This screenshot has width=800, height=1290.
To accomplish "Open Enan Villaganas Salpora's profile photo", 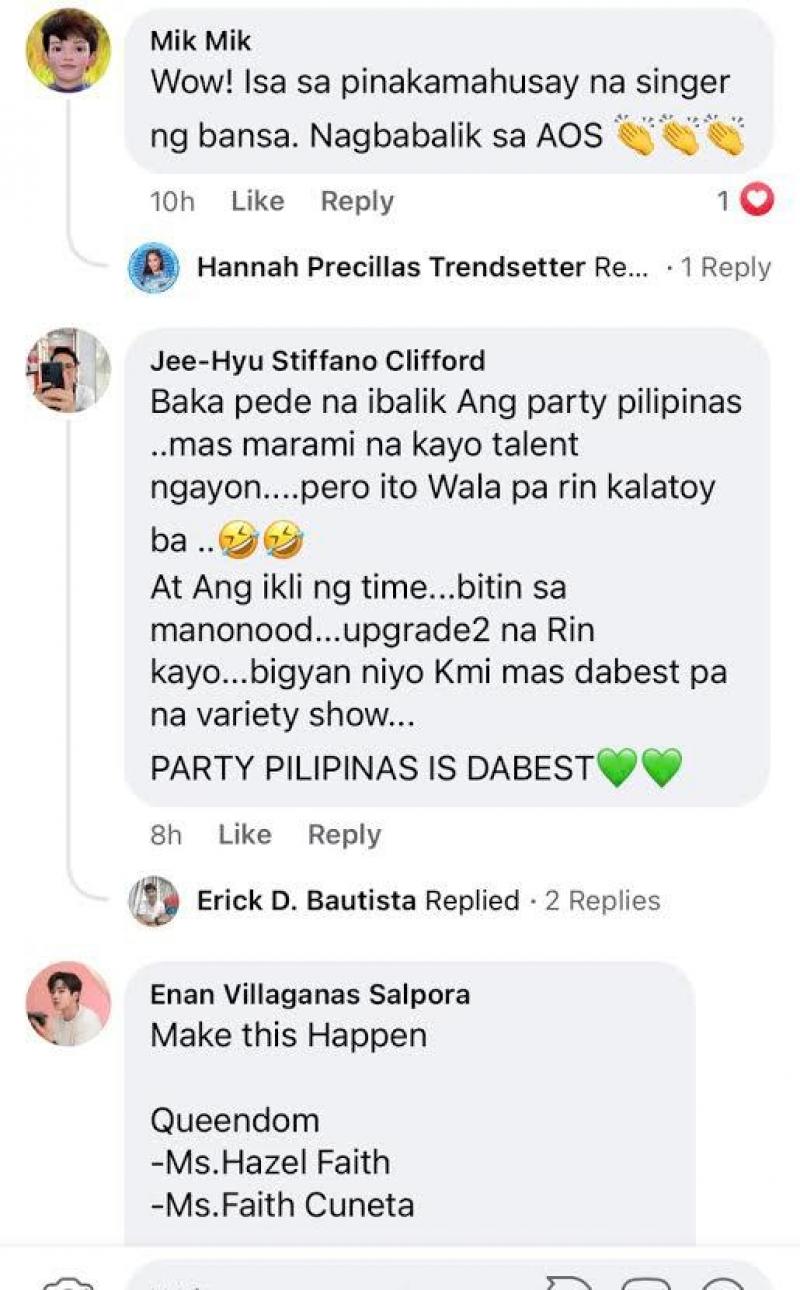I will point(67,1003).
